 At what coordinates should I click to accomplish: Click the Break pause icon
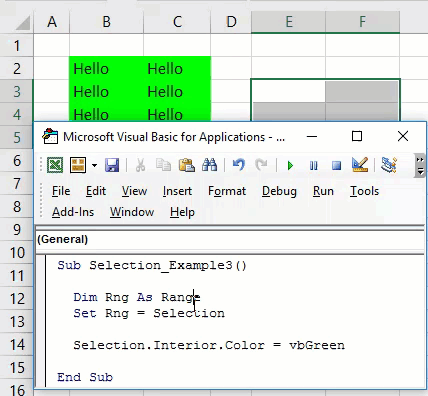(314, 165)
